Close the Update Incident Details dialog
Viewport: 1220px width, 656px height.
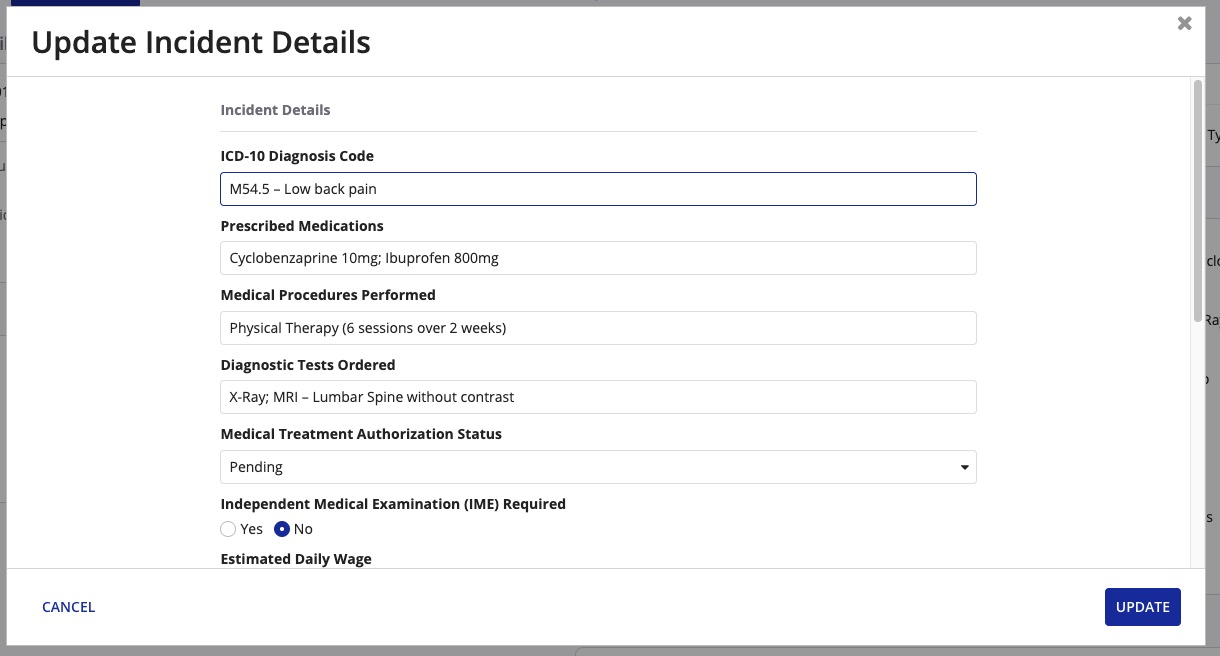tap(1184, 23)
